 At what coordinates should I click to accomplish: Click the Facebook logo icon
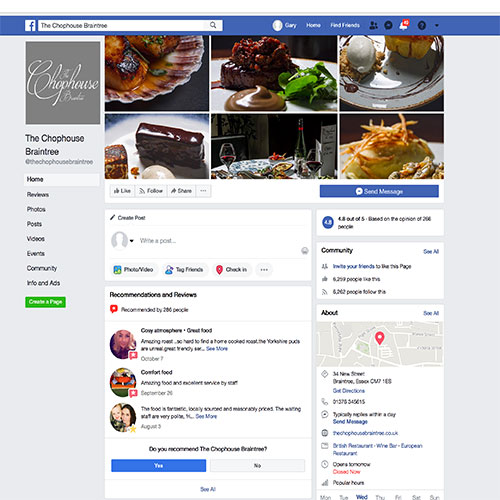[x=30, y=25]
